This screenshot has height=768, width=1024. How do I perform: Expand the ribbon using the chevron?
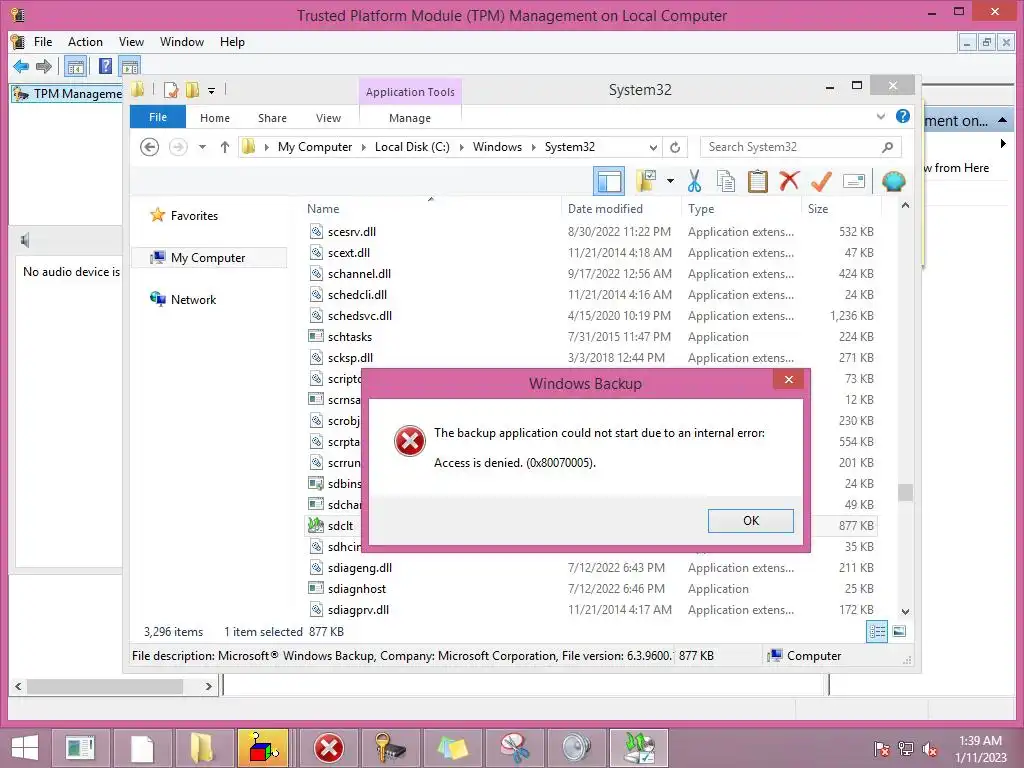click(881, 116)
